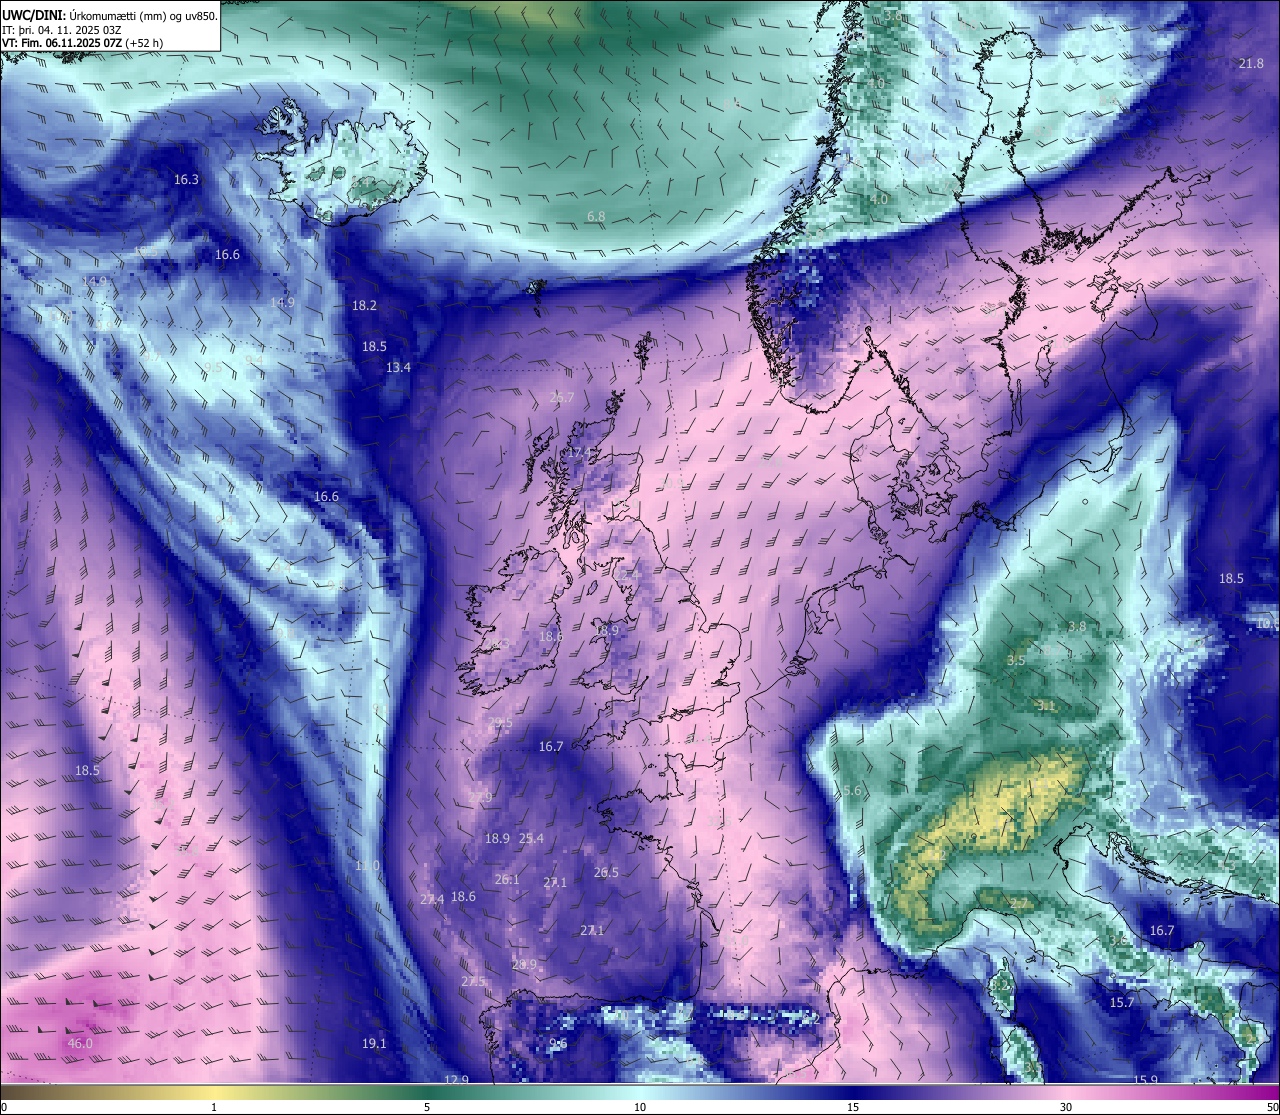The image size is (1280, 1115).
Task: Click the 25.4 value label
Action: [x=531, y=839]
